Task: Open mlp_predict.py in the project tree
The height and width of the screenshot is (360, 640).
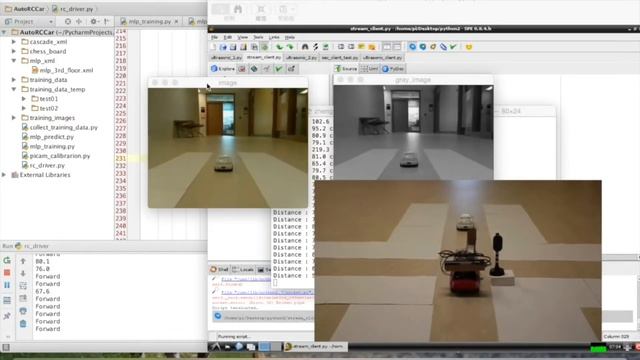Action: pos(51,137)
